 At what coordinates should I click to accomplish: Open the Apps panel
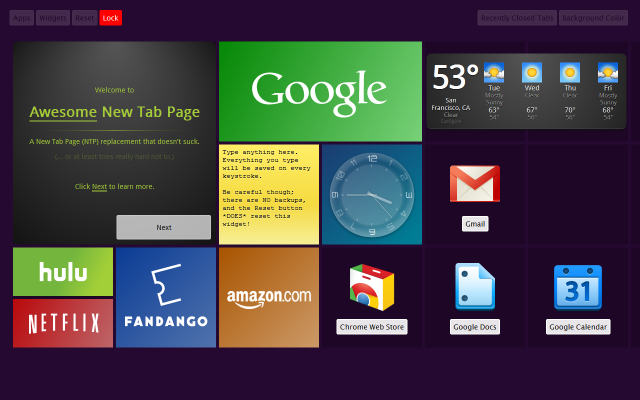22,18
